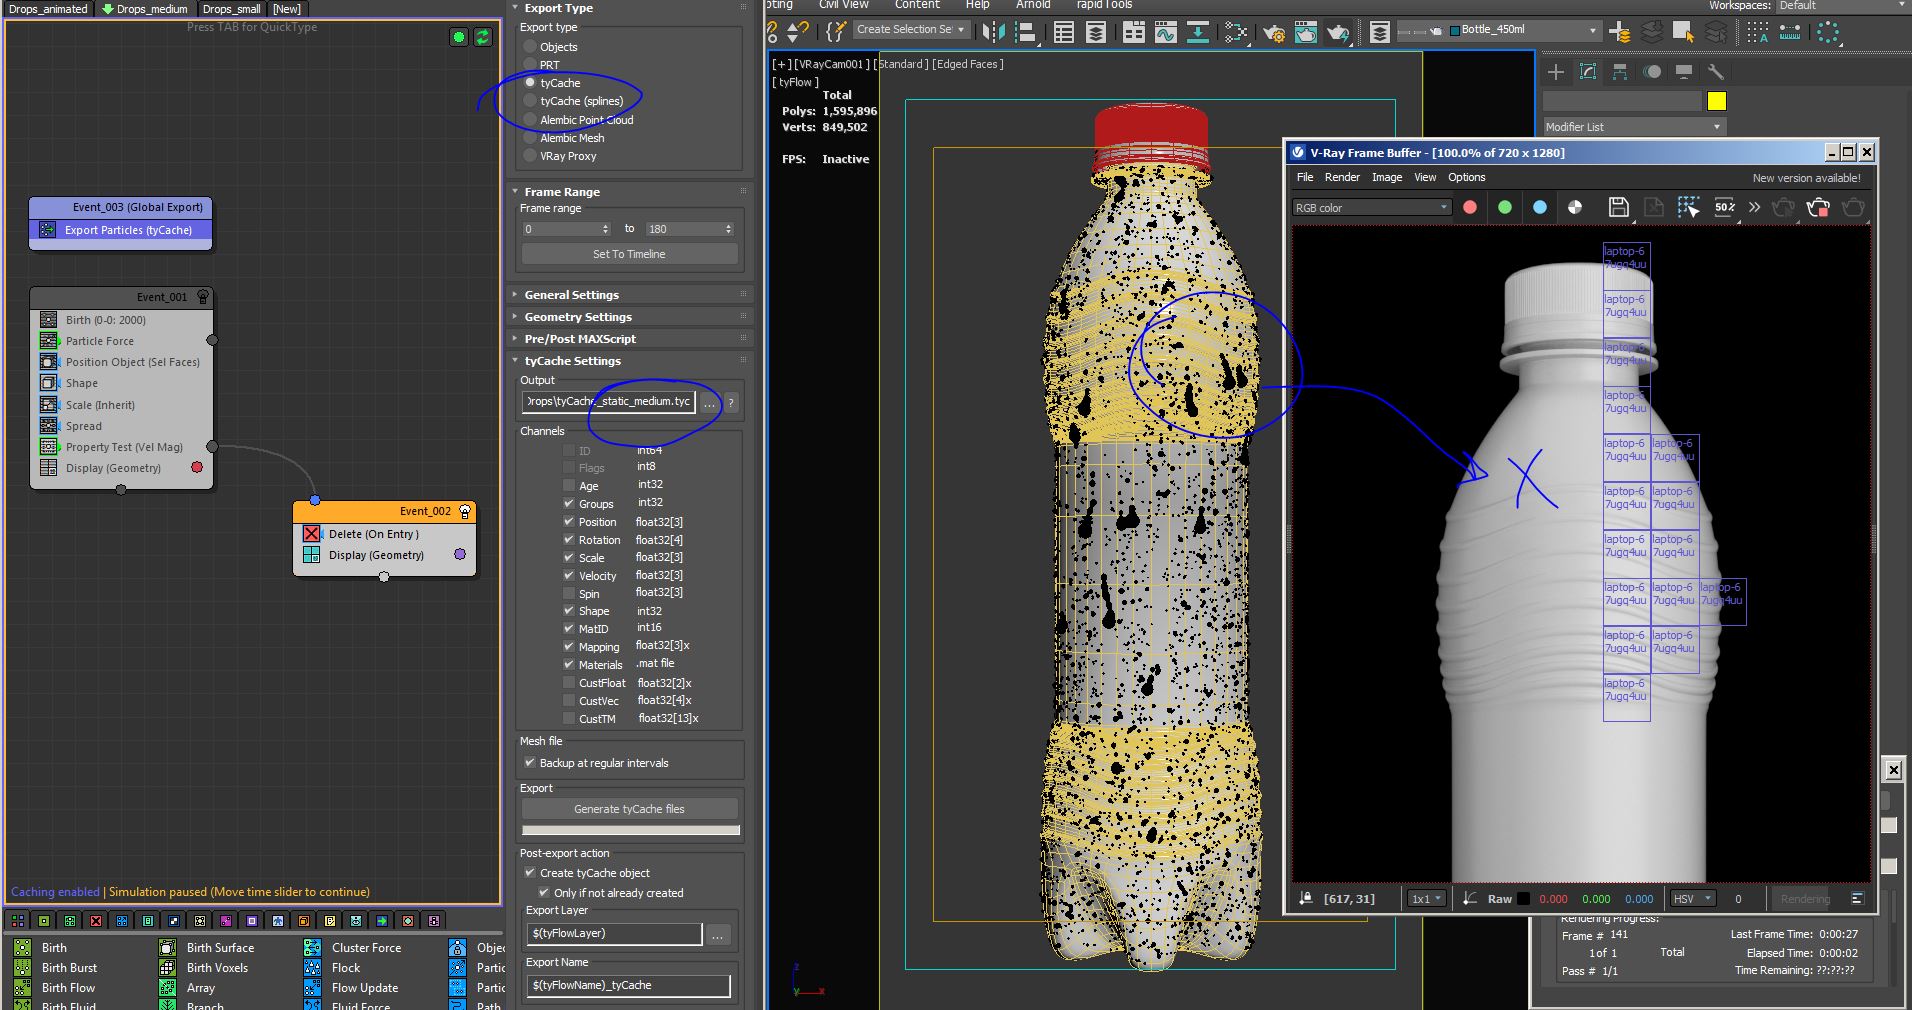Open Options menu in Frame Buffer
The image size is (1912, 1010).
(1466, 177)
